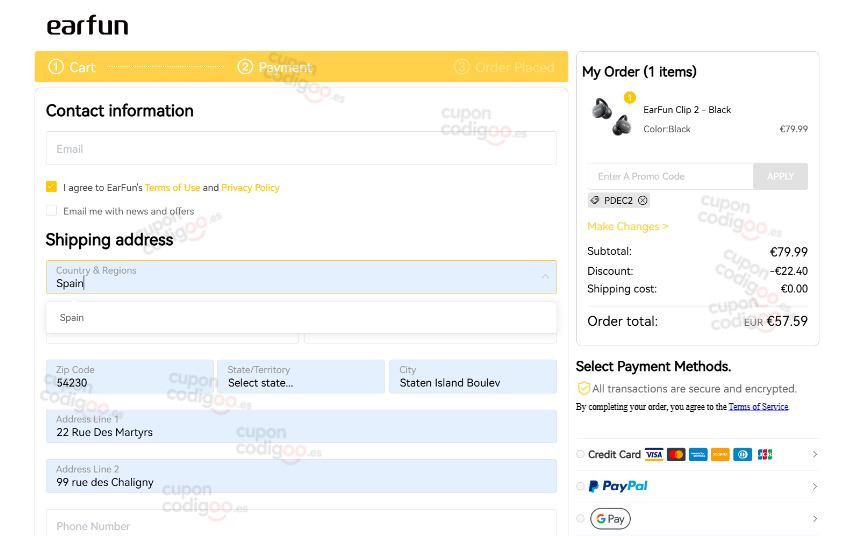Collapse the Country & Regions dropdown arrow

click(545, 276)
